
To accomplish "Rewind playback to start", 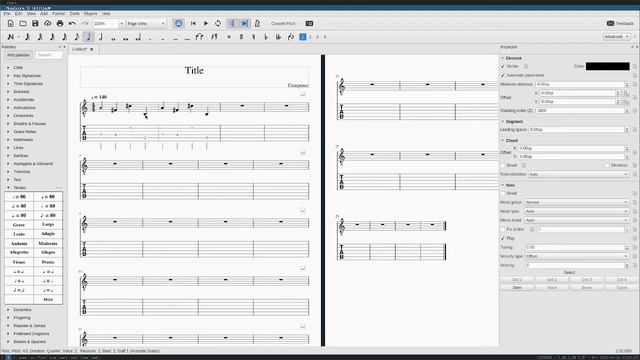I will [x=193, y=24].
